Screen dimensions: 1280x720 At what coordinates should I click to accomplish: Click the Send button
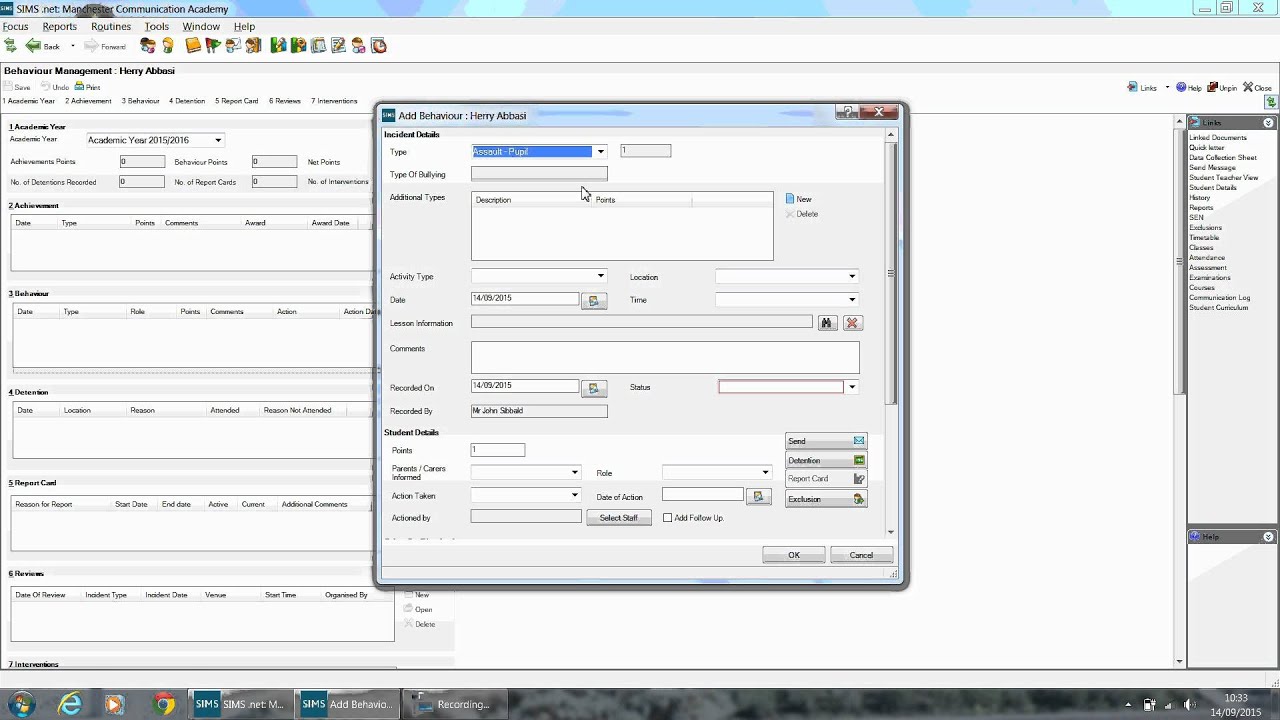(x=826, y=441)
